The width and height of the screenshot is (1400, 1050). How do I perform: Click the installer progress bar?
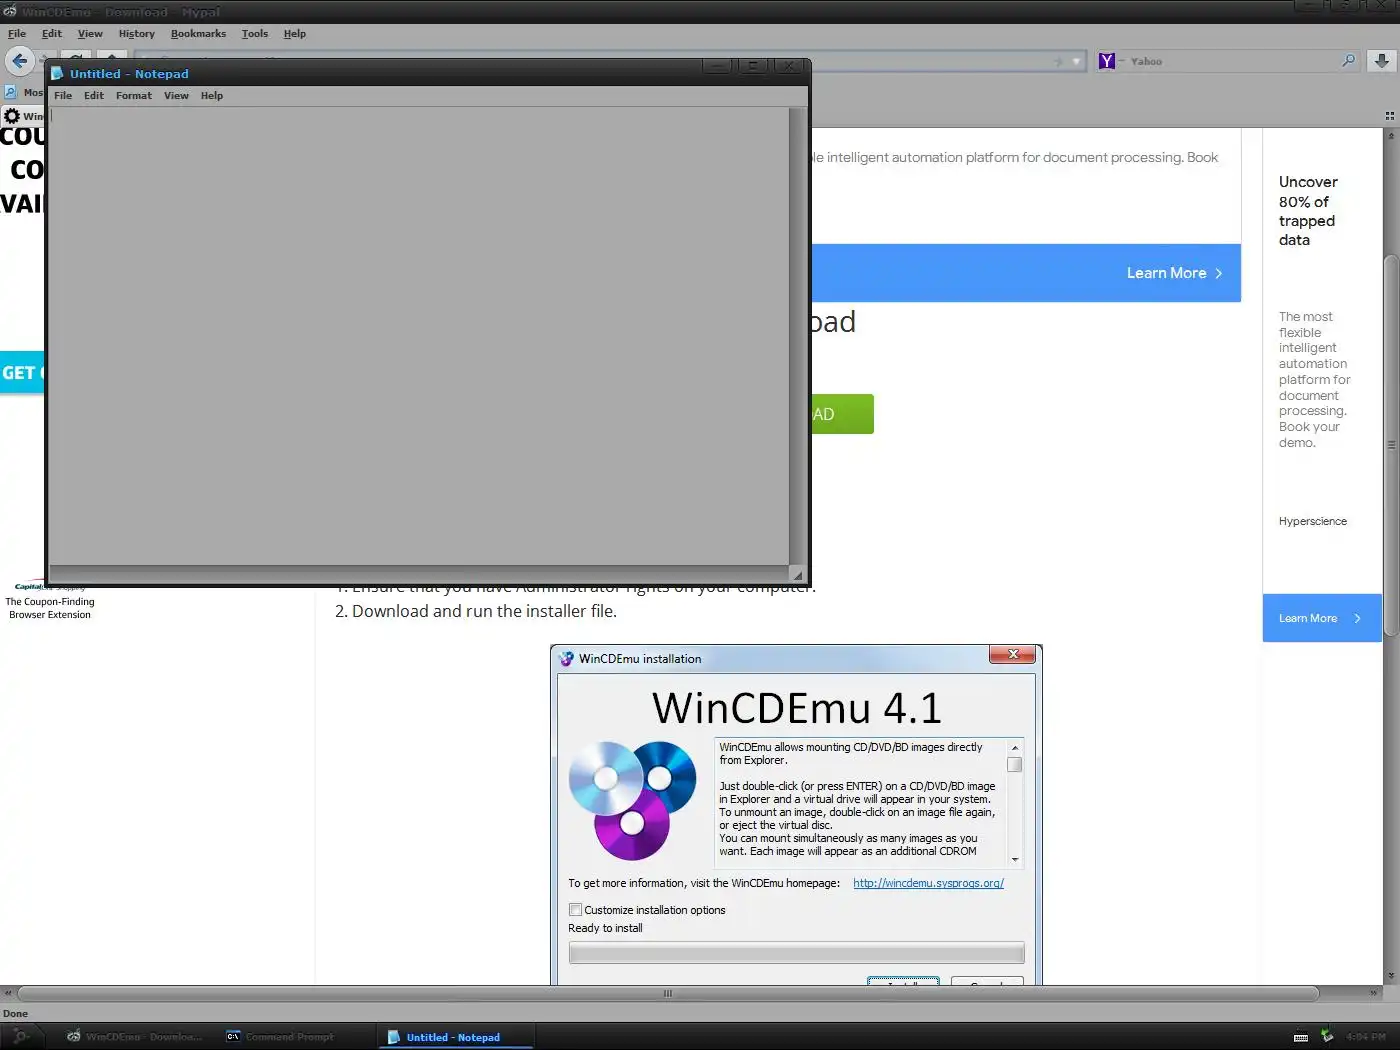tap(796, 952)
